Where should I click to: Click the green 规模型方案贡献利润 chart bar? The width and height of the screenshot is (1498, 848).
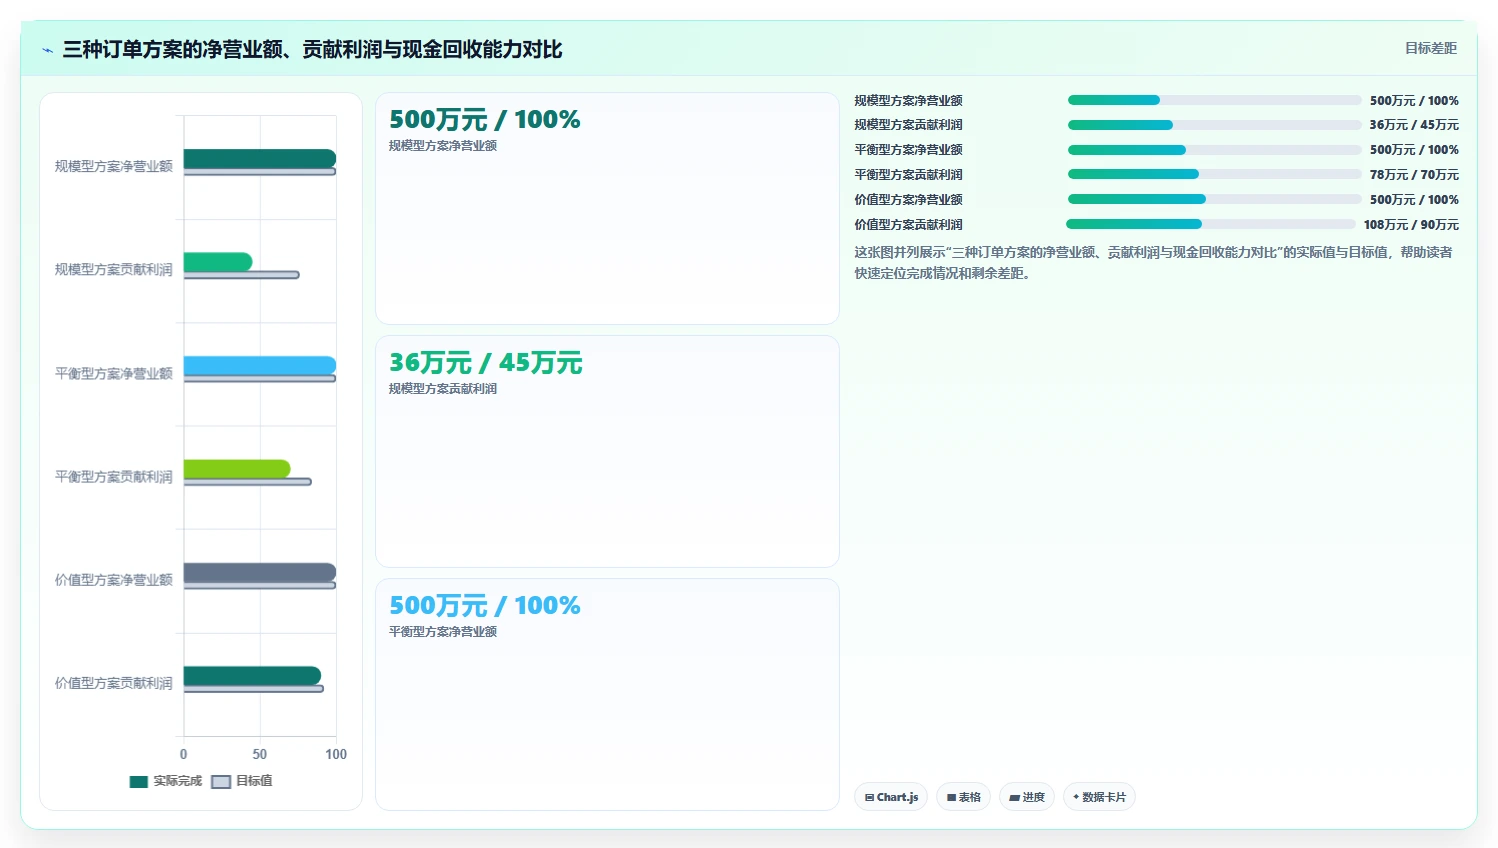pos(218,262)
